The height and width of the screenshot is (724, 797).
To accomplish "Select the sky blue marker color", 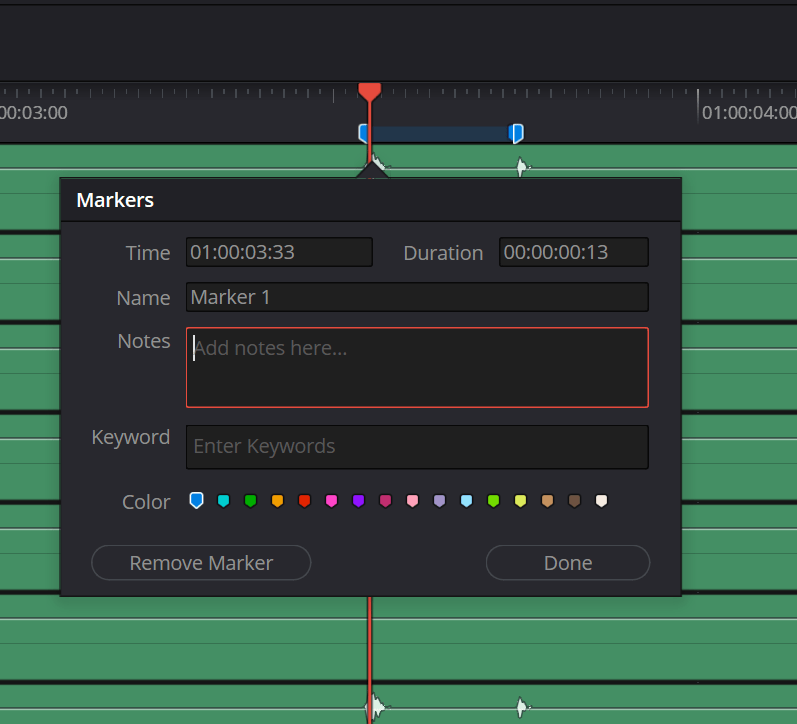I will (466, 501).
